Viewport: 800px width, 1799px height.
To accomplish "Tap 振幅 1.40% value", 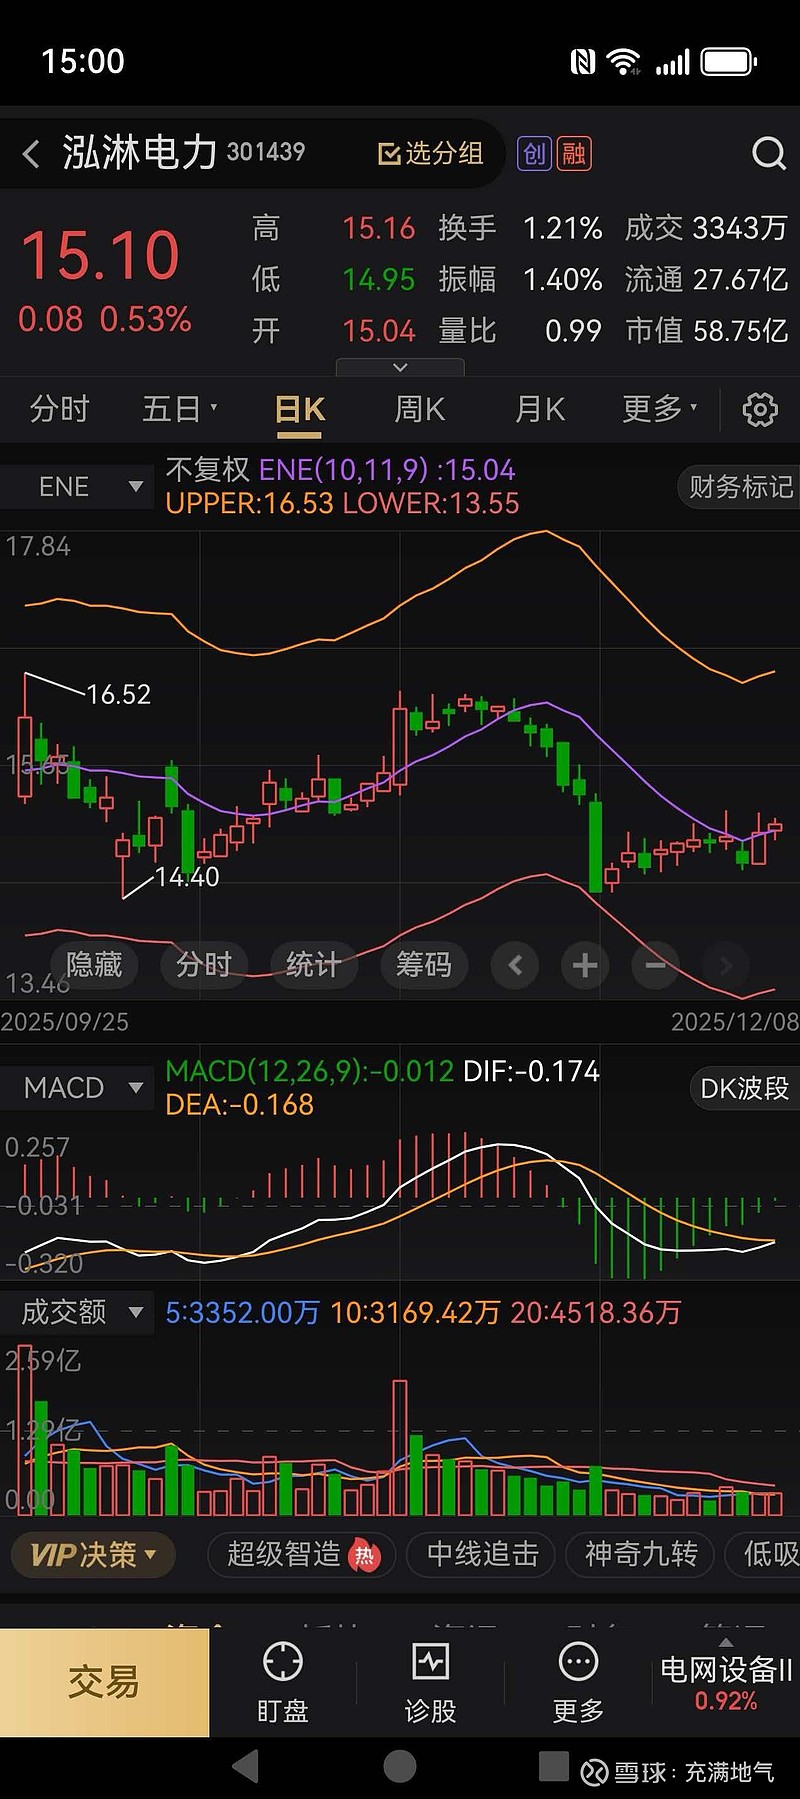I will tap(520, 279).
